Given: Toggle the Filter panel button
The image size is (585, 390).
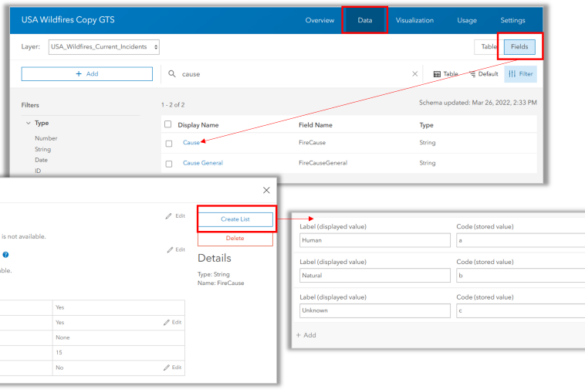Looking at the screenshot, I should coord(520,74).
